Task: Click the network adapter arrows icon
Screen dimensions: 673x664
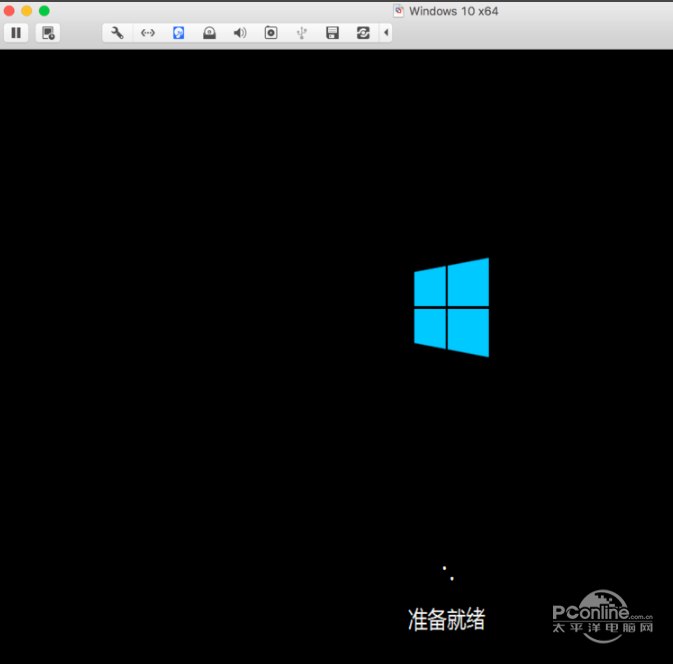Action: pyautogui.click(x=148, y=33)
